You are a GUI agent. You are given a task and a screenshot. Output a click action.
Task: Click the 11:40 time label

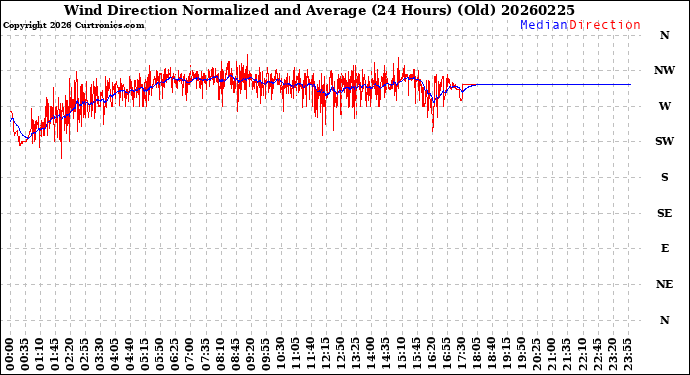tap(310, 354)
